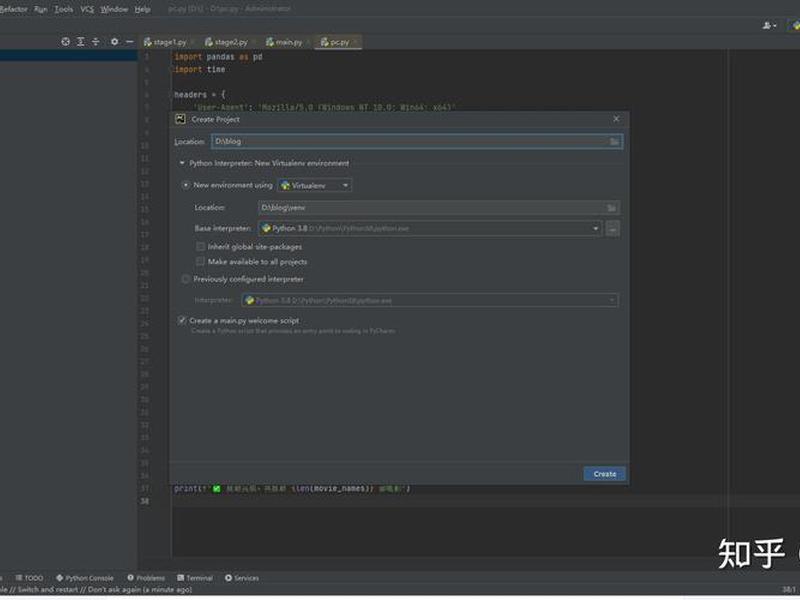800x600 pixels.
Task: Click the Collapse All icon in project panel
Action: pyautogui.click(x=95, y=42)
